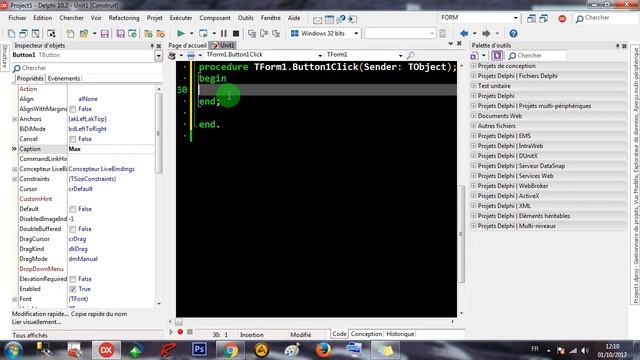This screenshot has height=360, width=640.
Task: Toggle the Default property checkbox
Action: coord(73,209)
